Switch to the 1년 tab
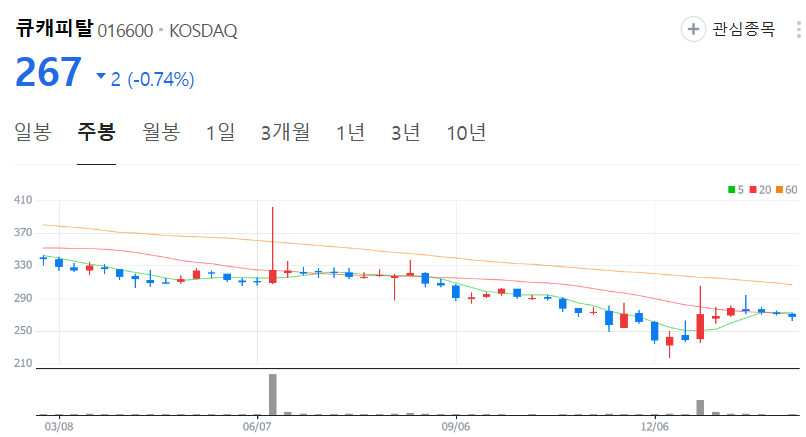 click(350, 132)
